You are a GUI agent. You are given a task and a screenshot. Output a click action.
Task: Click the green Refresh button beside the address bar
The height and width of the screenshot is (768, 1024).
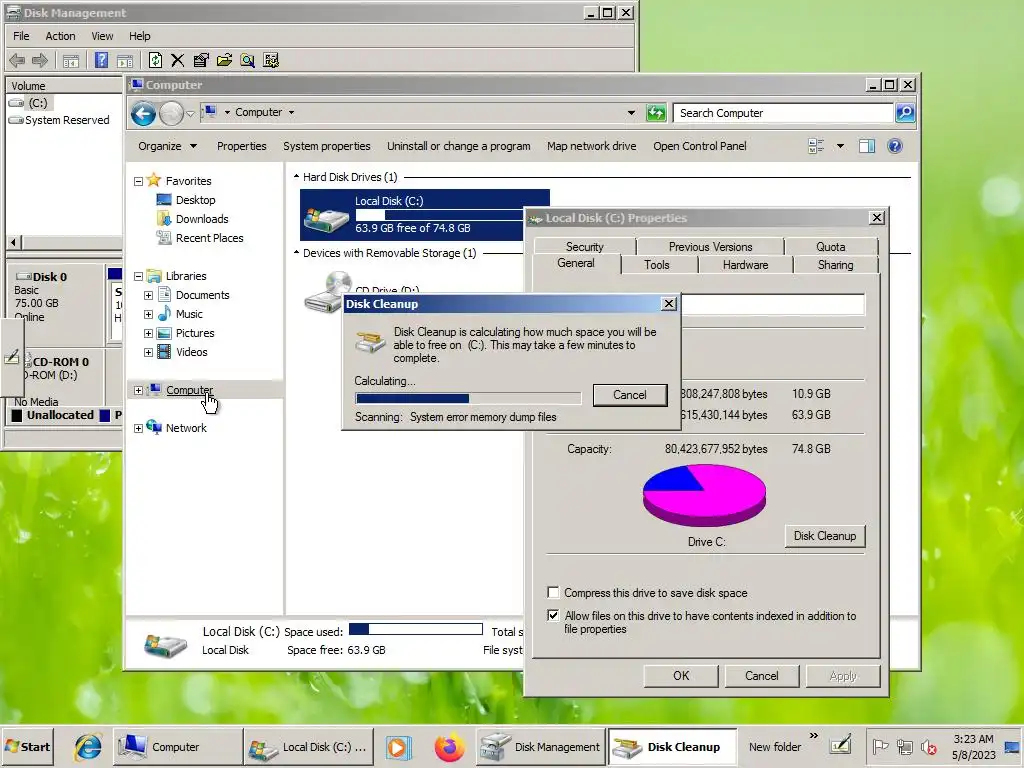pos(656,113)
